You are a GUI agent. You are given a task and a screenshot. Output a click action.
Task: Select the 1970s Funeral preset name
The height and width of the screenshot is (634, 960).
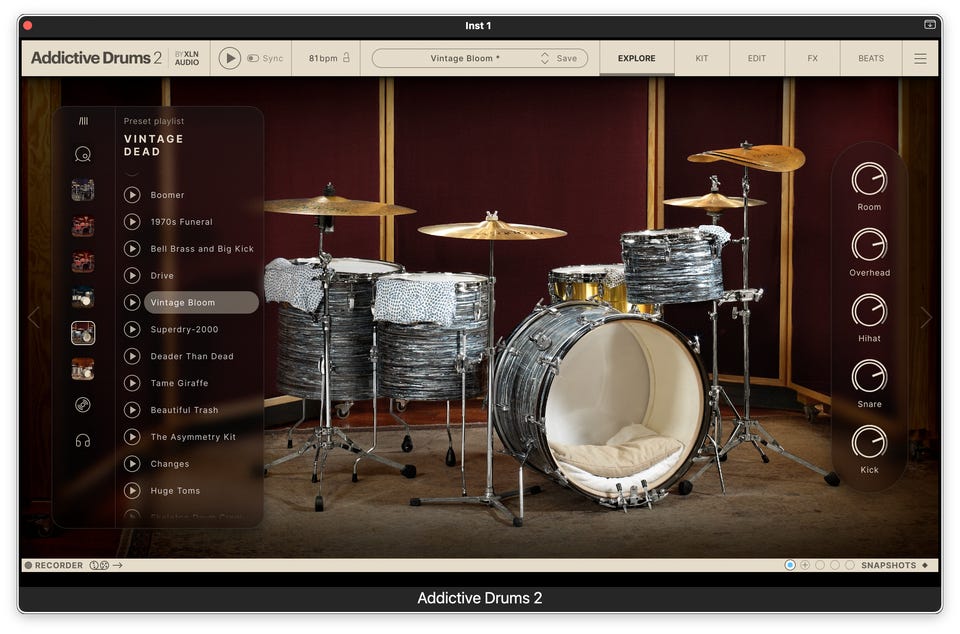click(x=181, y=222)
